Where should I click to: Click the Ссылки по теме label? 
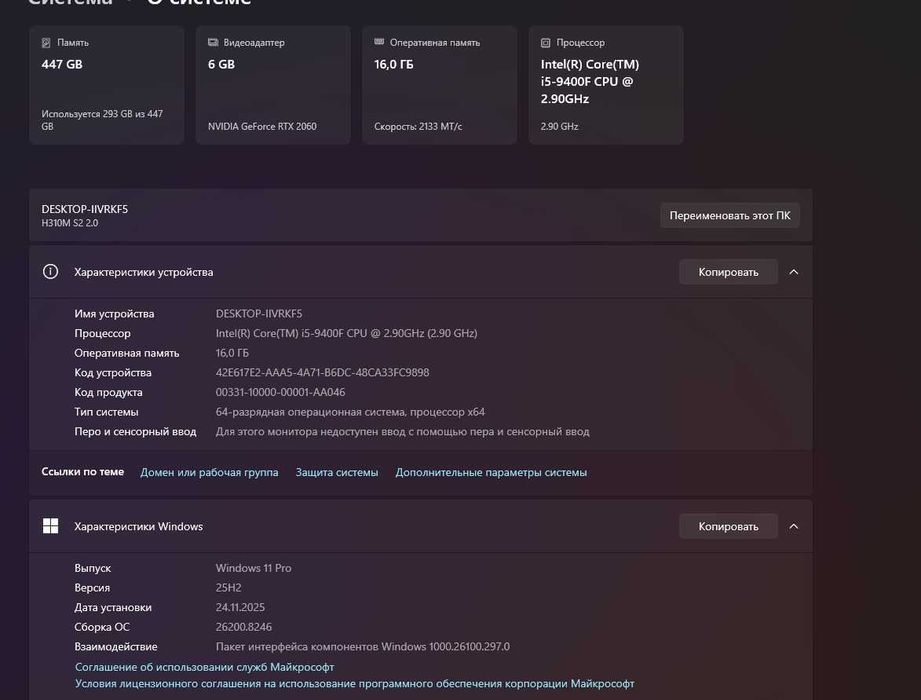(83, 472)
